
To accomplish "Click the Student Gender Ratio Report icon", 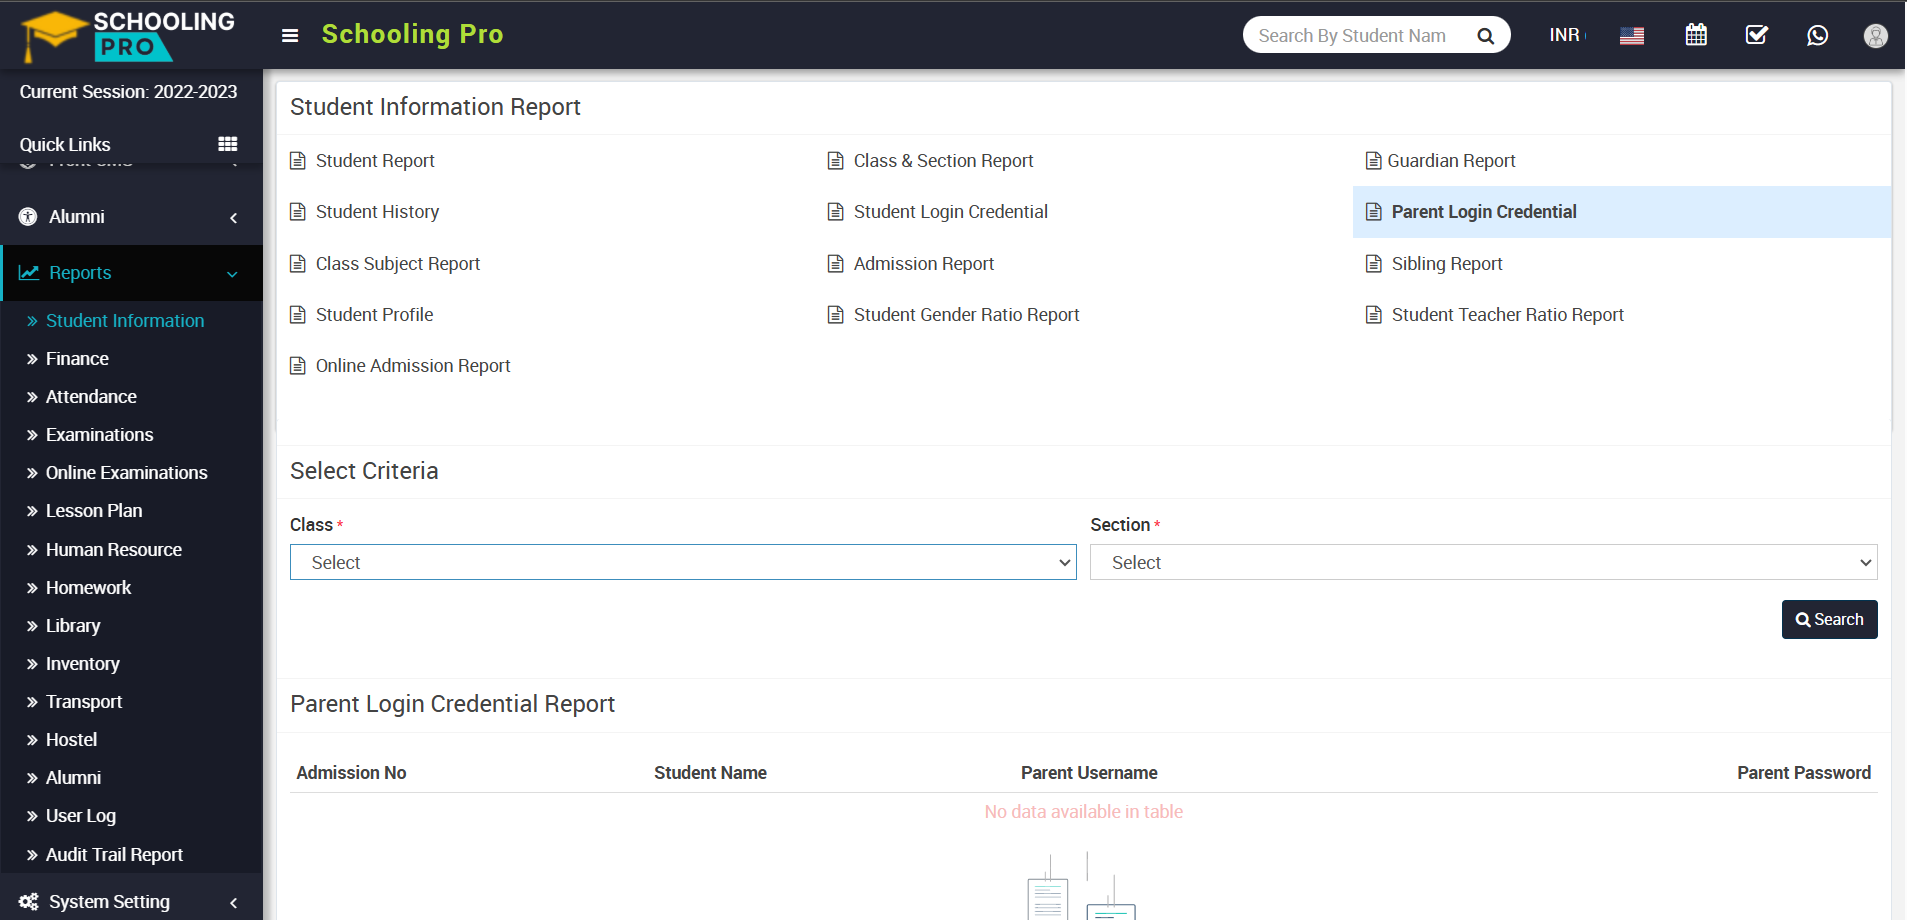I will click(835, 315).
